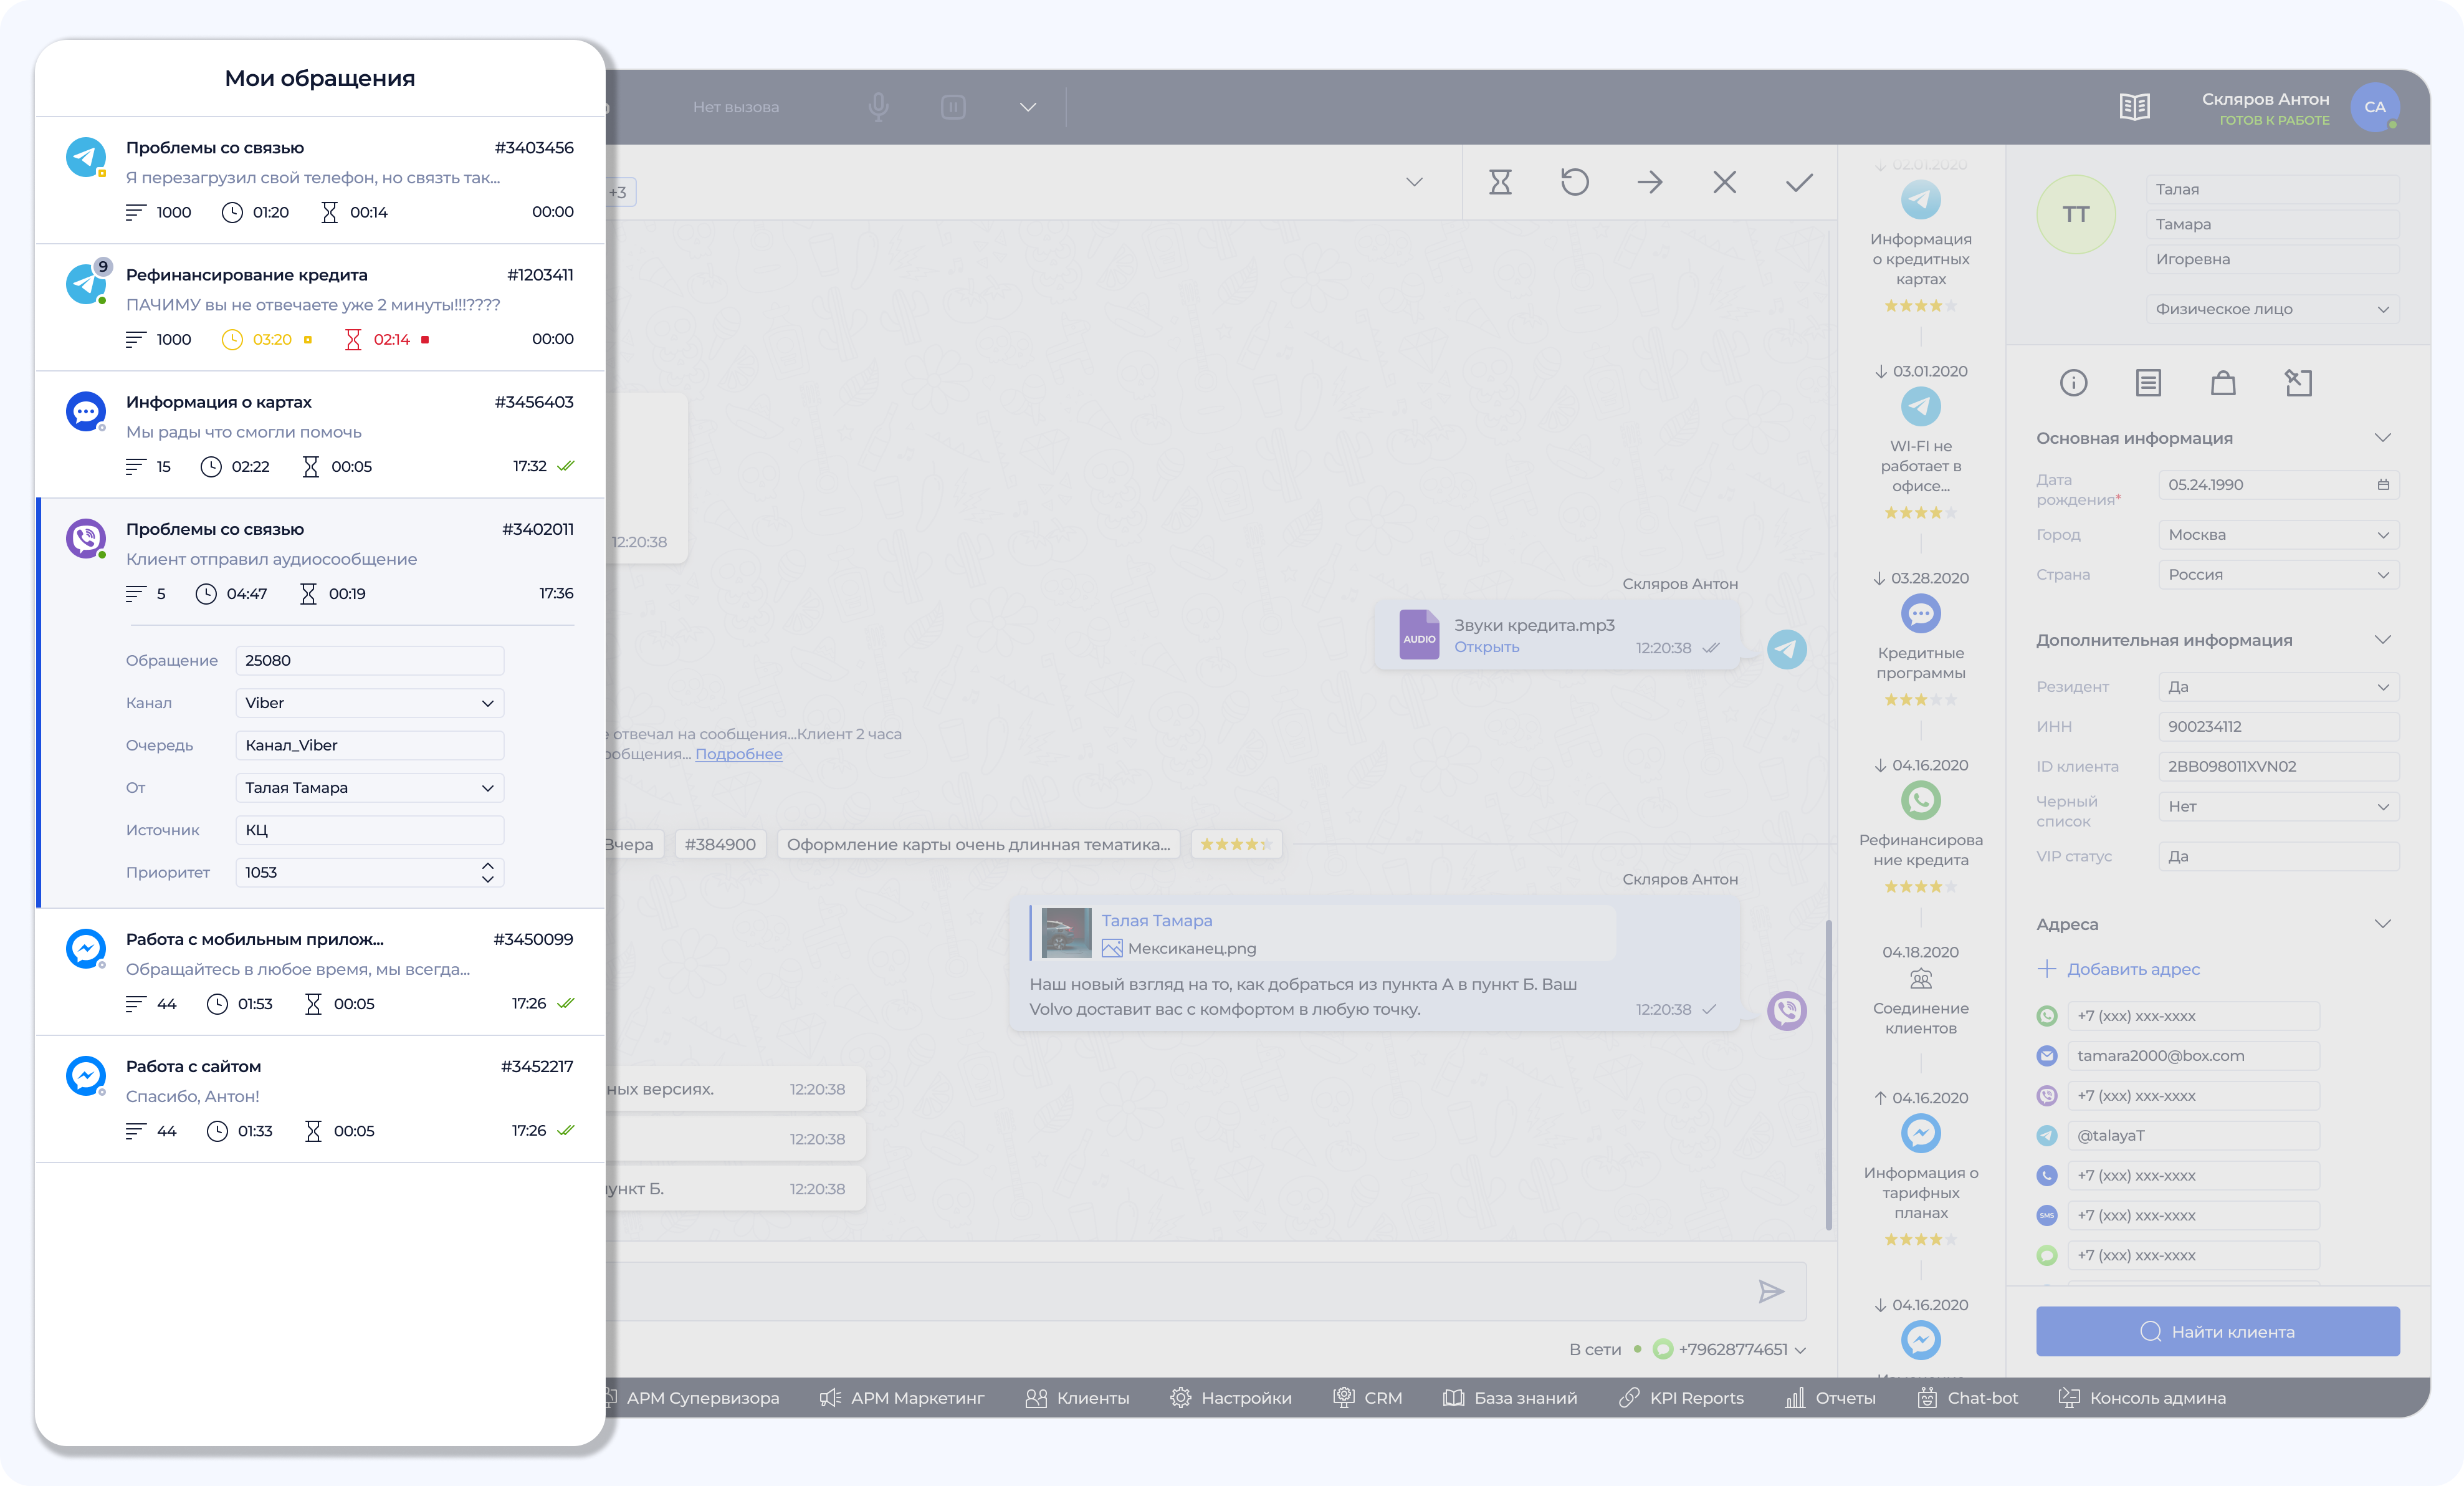Open Клиенты in bottom menu
This screenshot has height=1486, width=2464.
click(1076, 1398)
